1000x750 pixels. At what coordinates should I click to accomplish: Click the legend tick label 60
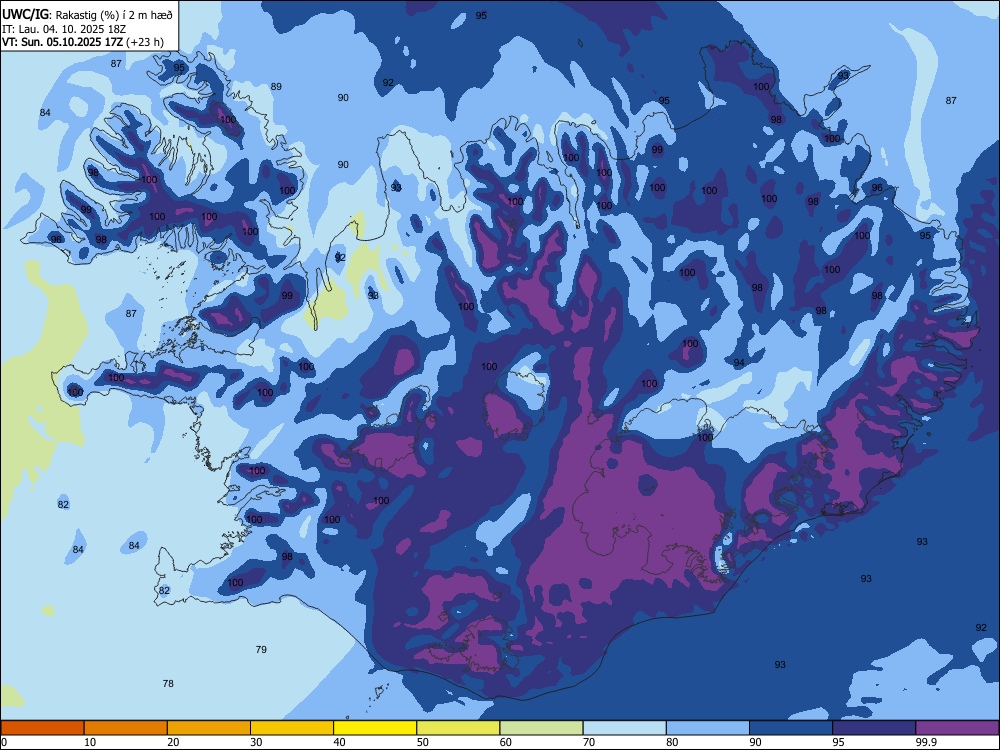click(x=506, y=742)
